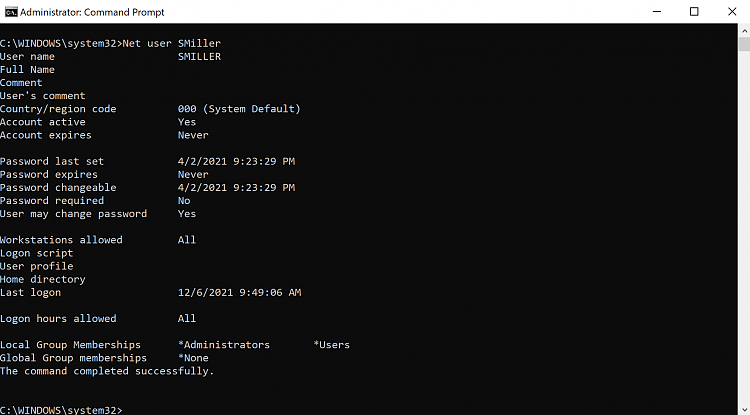Click "The command completed successfully." line
Image resolution: width=750 pixels, height=415 pixels.
(107, 371)
